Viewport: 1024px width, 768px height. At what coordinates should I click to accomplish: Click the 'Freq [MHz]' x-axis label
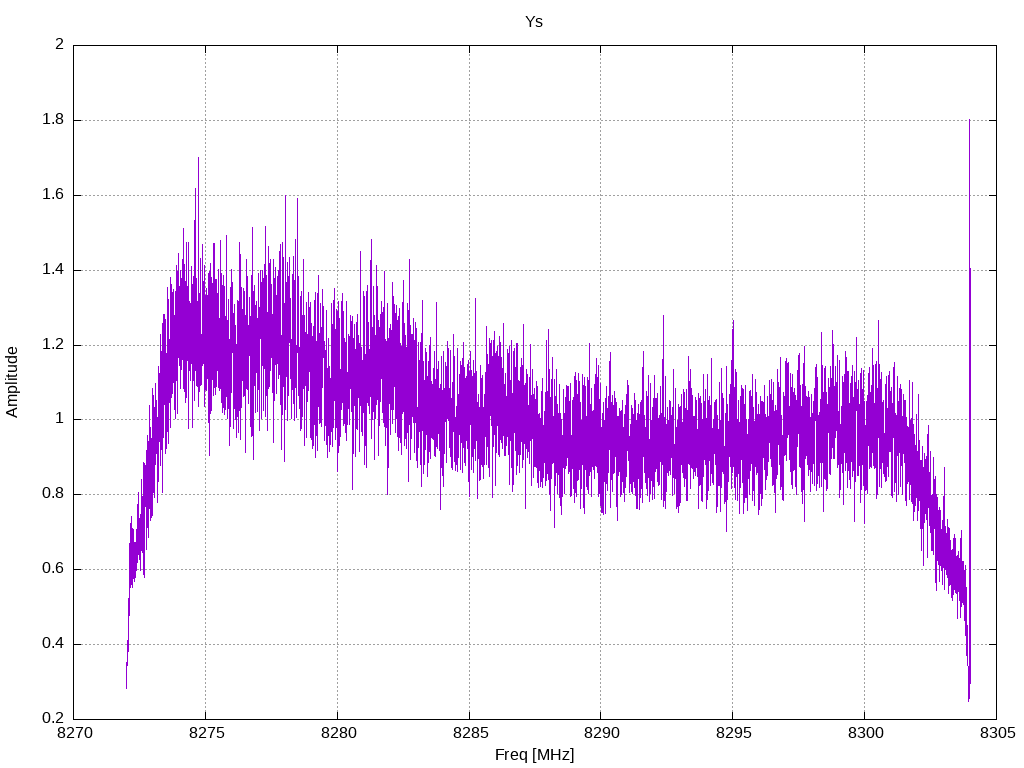click(x=534, y=755)
